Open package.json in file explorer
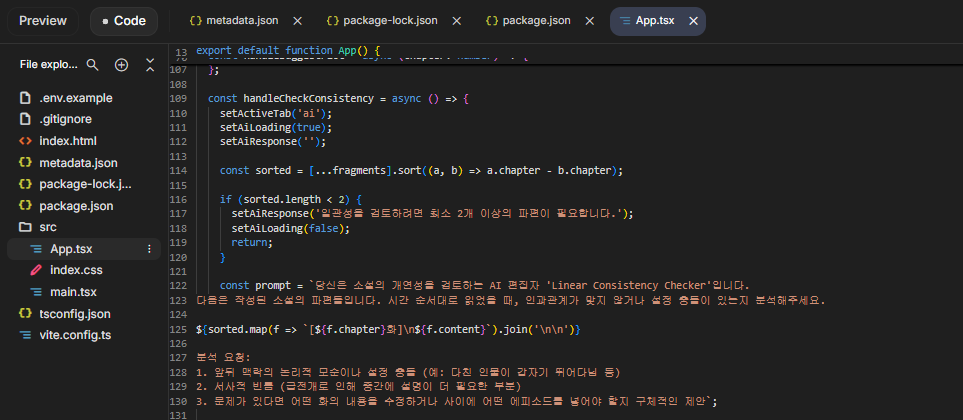 84,206
